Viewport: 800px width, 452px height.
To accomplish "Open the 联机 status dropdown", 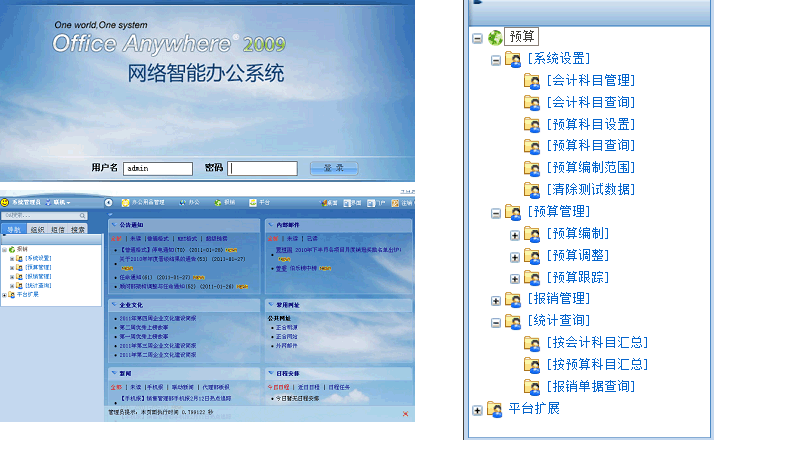I will (62, 203).
